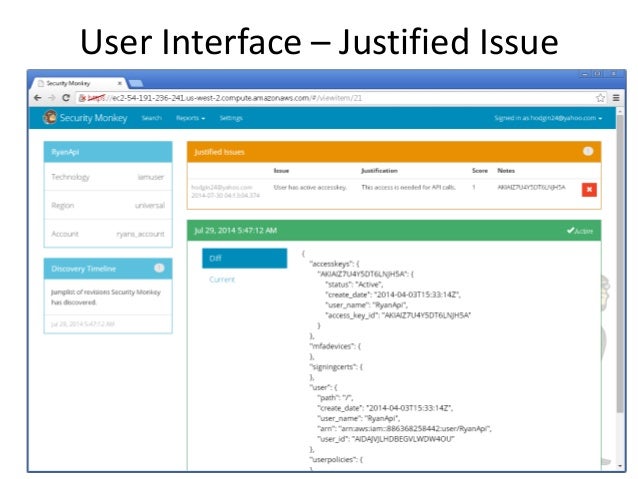
Task: Open a new browser tab
Action: pos(135,83)
